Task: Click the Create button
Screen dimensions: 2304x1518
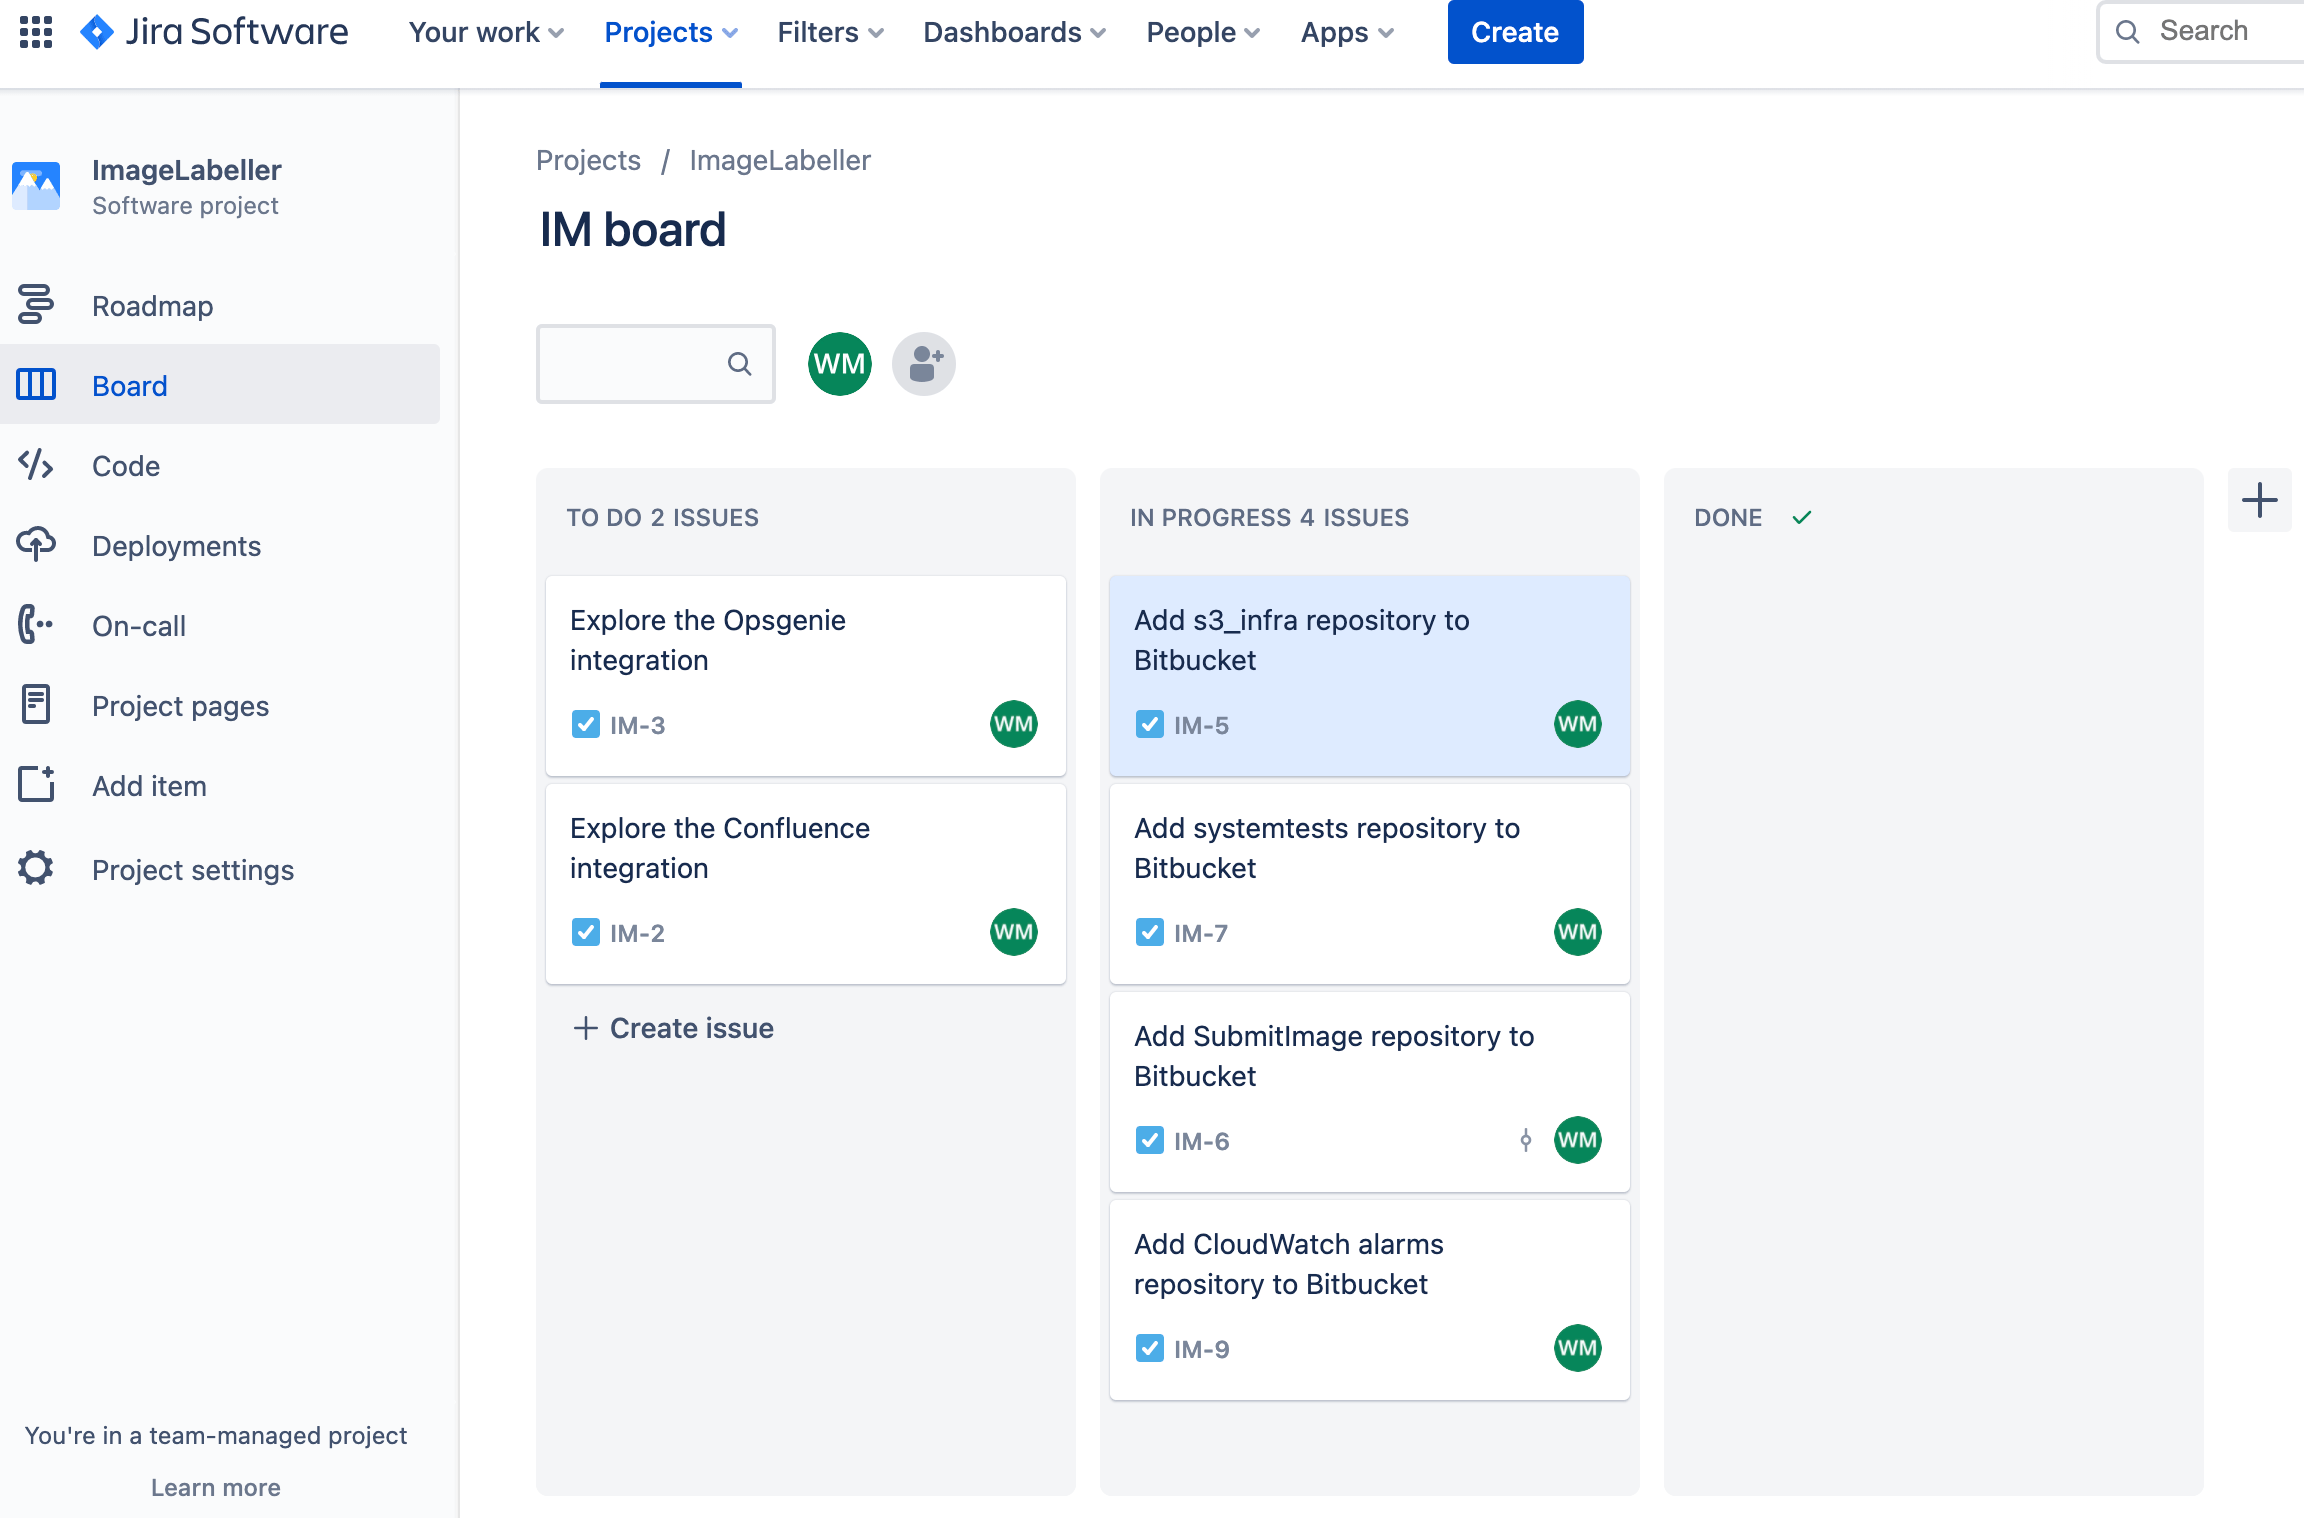Action: coord(1515,32)
